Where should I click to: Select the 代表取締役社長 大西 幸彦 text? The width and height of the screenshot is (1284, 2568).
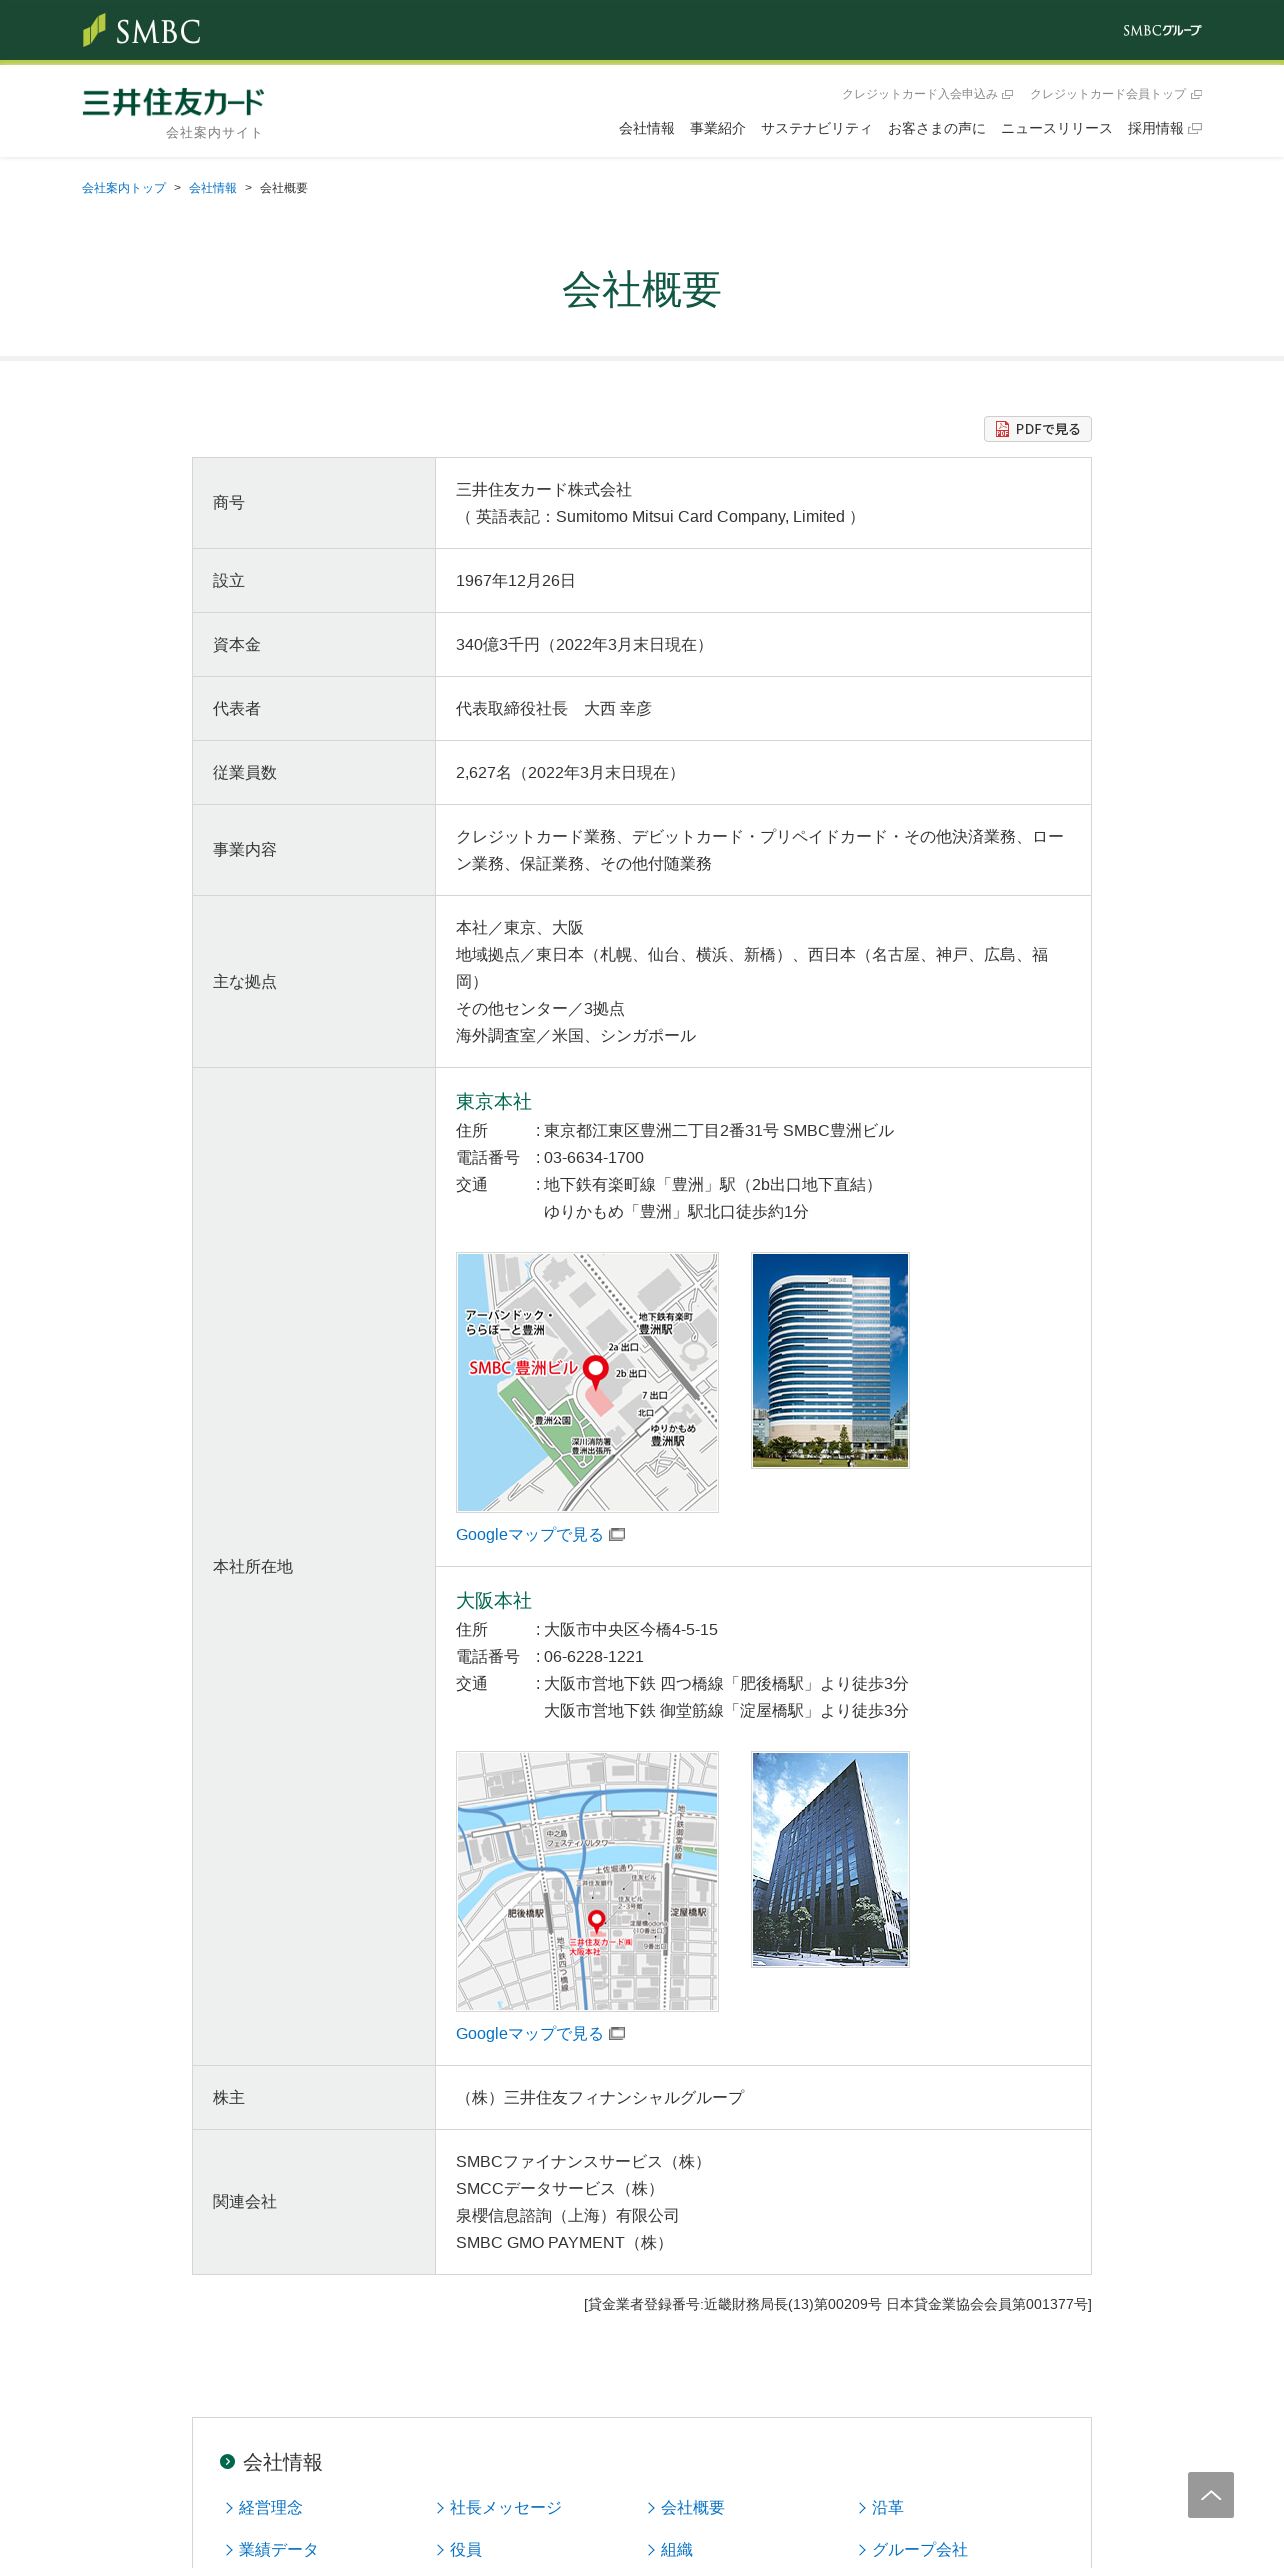554,709
